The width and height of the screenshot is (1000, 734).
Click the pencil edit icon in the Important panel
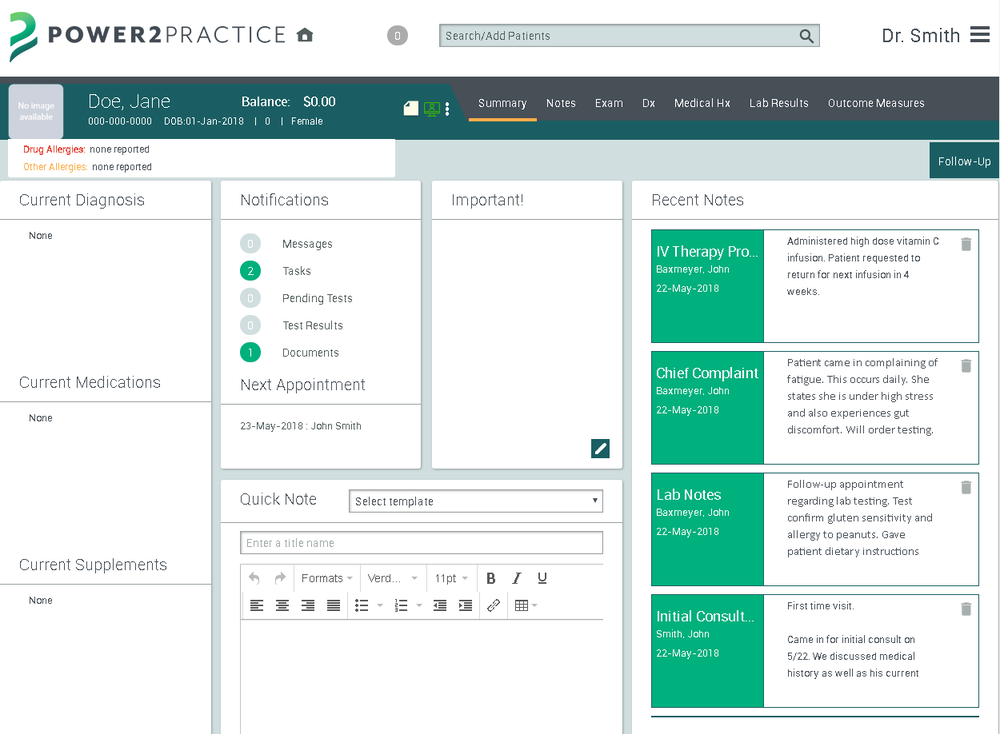[x=600, y=448]
